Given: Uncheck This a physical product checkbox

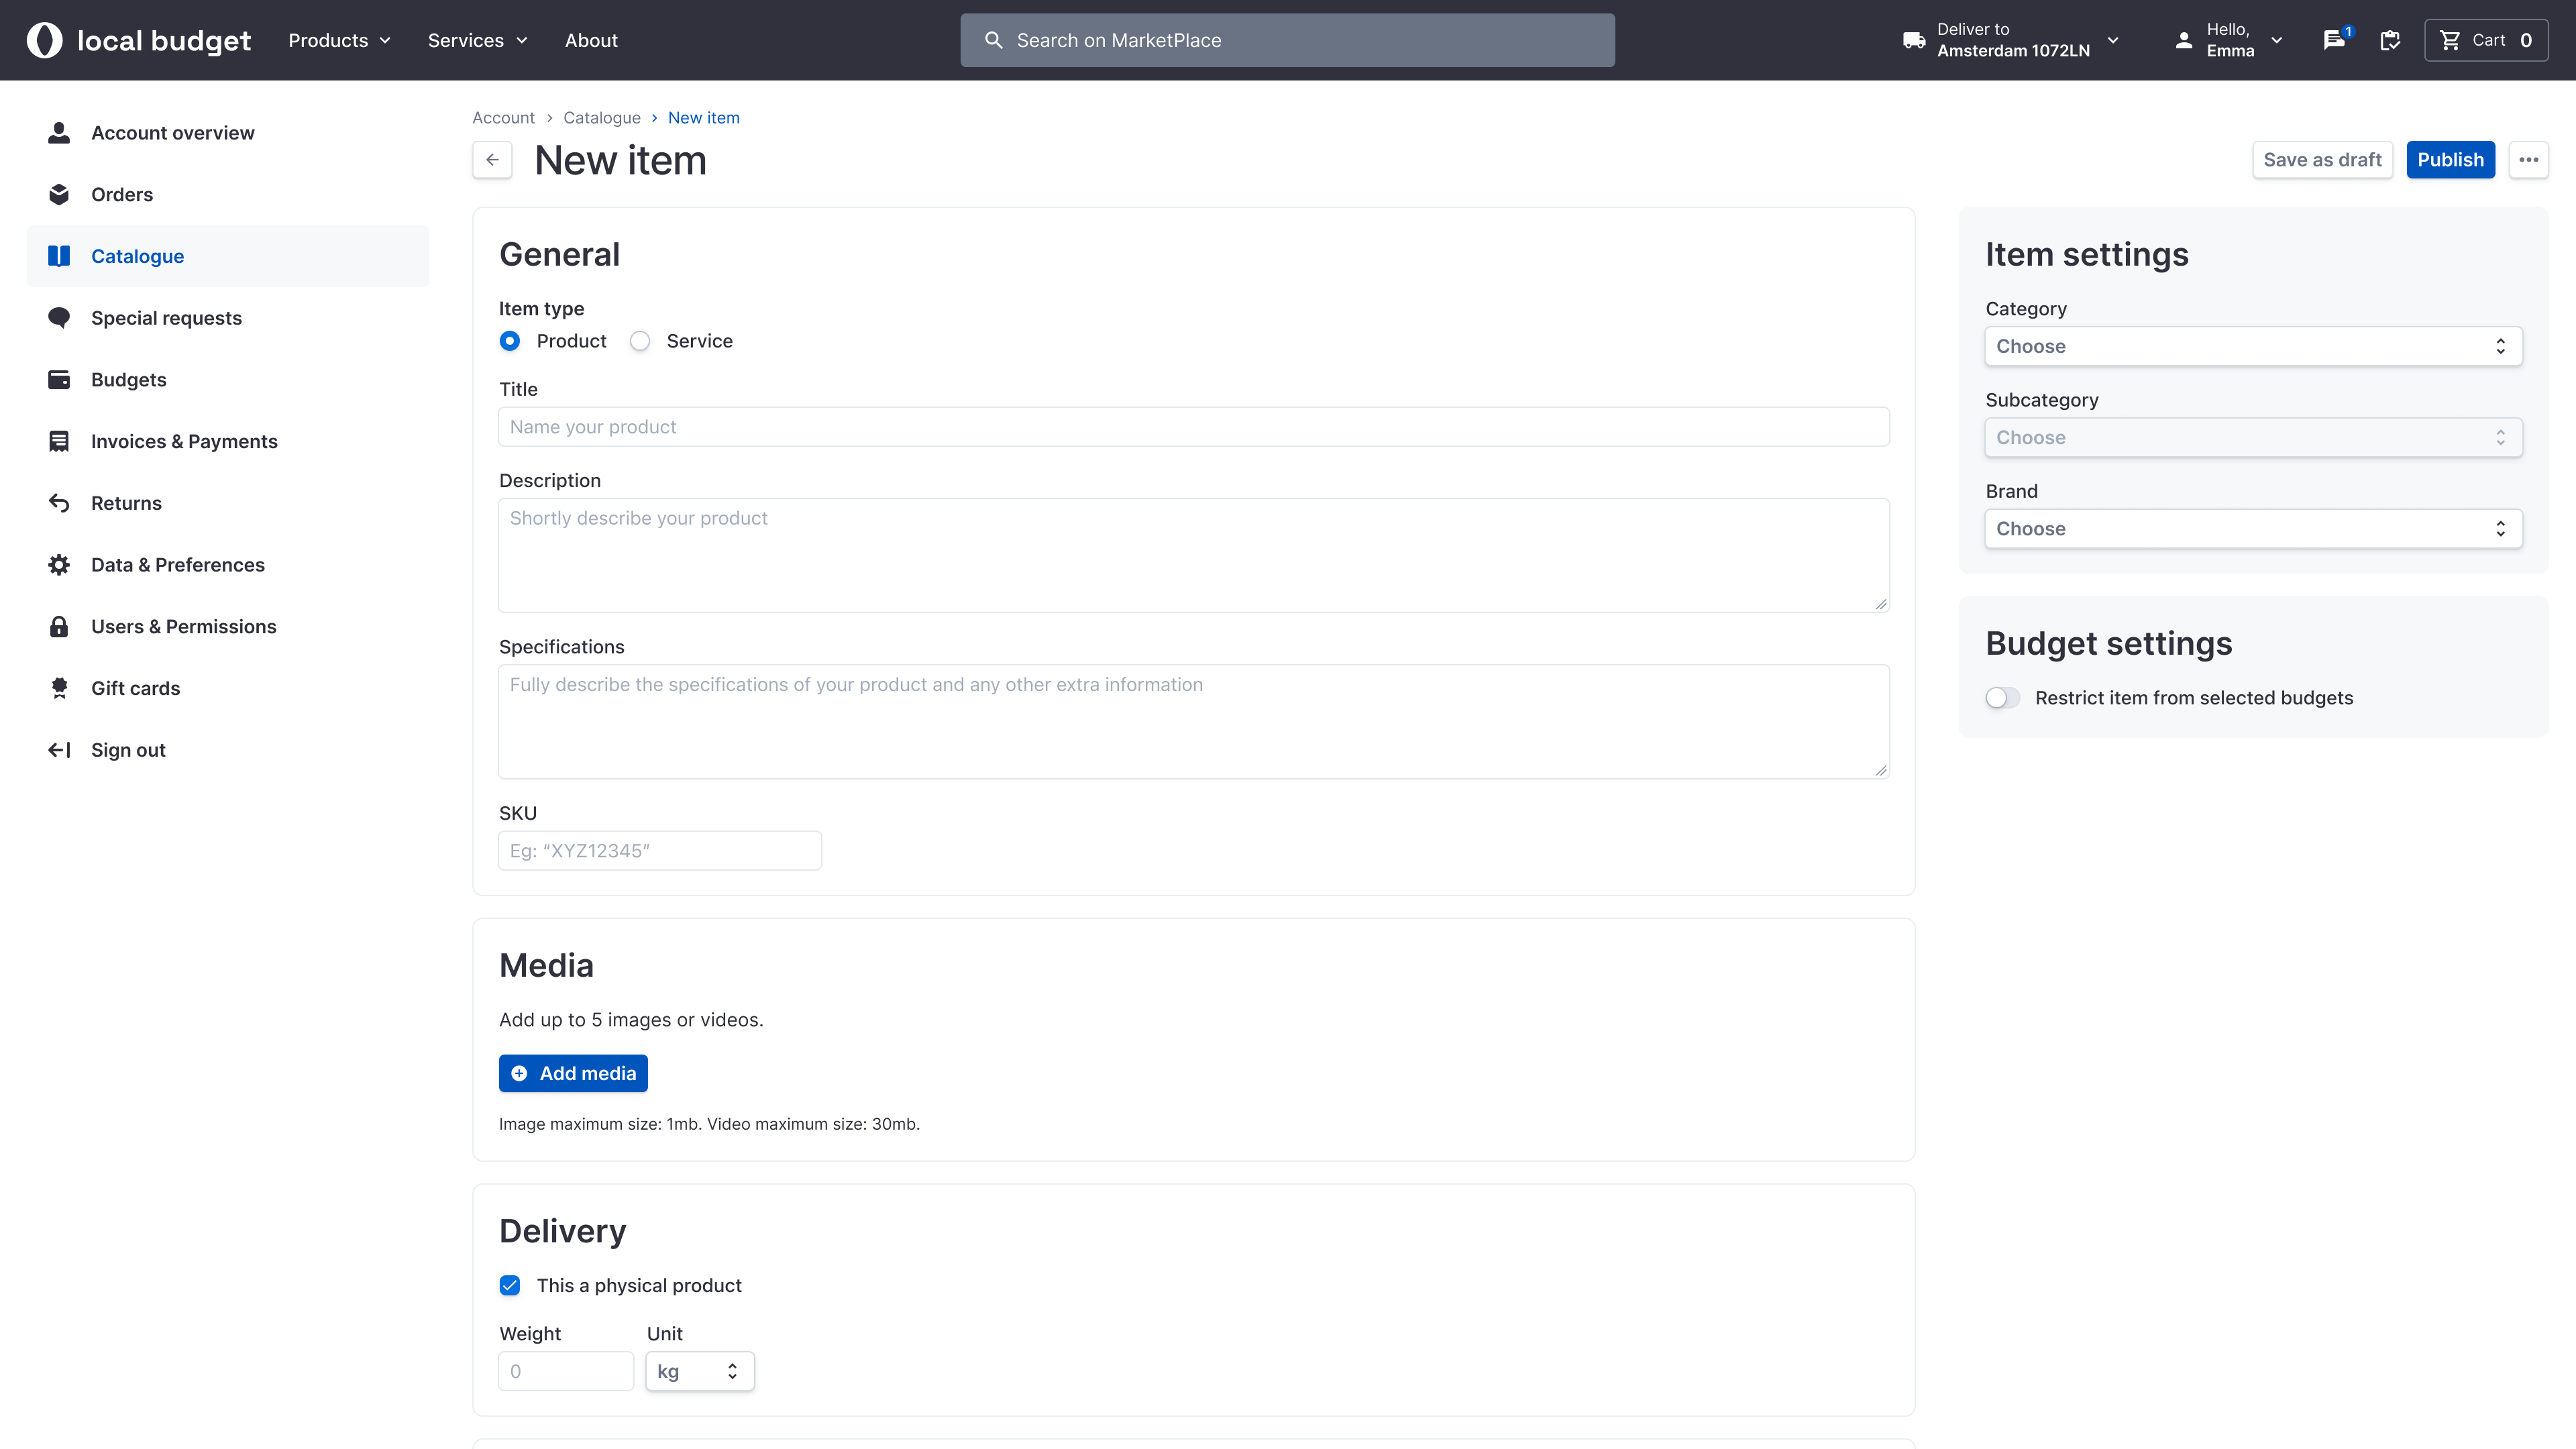Looking at the screenshot, I should pyautogui.click(x=510, y=1285).
